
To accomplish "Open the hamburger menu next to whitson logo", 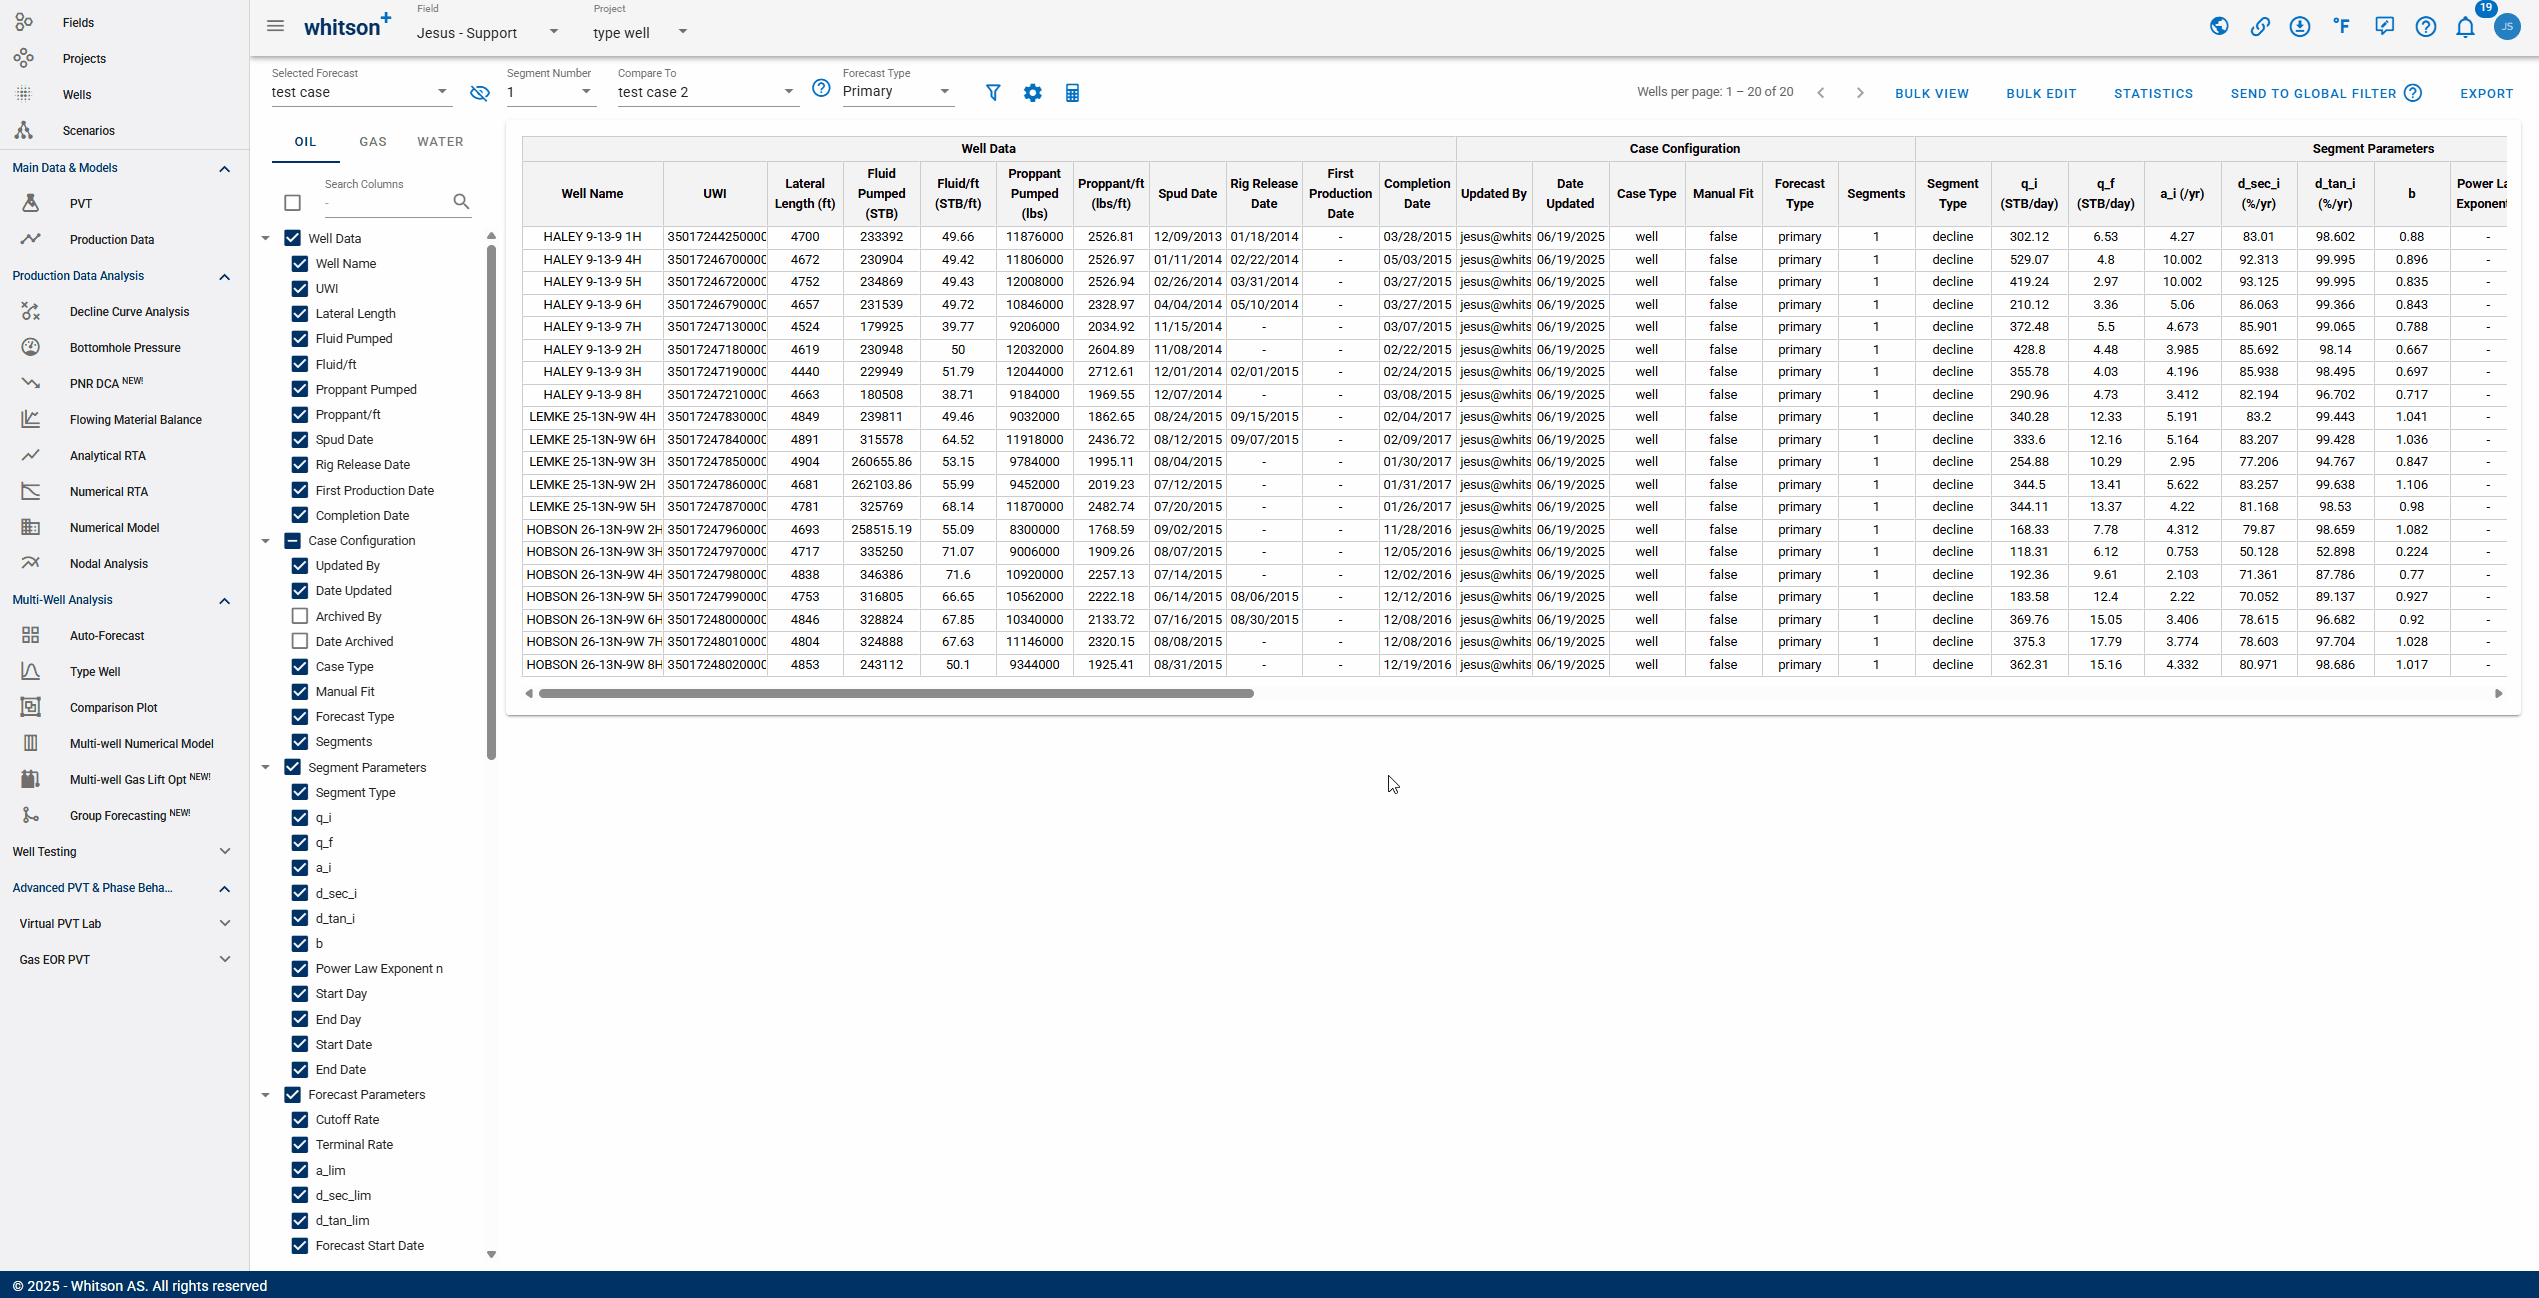I will click(275, 26).
